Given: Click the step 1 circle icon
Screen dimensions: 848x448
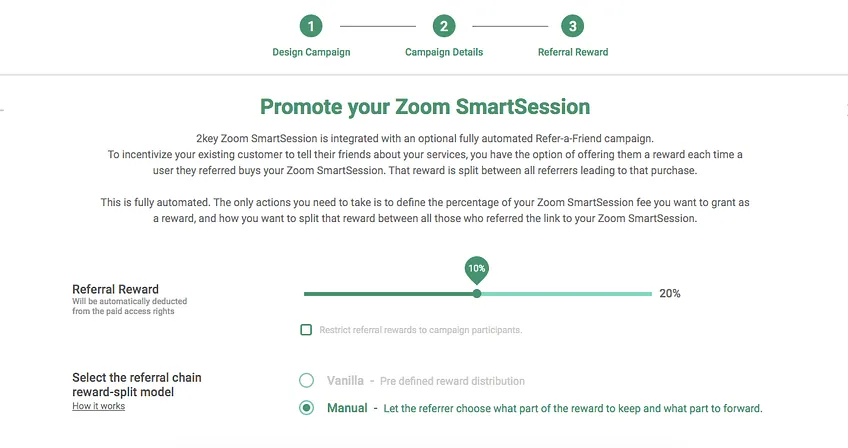Looking at the screenshot, I should pyautogui.click(x=311, y=26).
